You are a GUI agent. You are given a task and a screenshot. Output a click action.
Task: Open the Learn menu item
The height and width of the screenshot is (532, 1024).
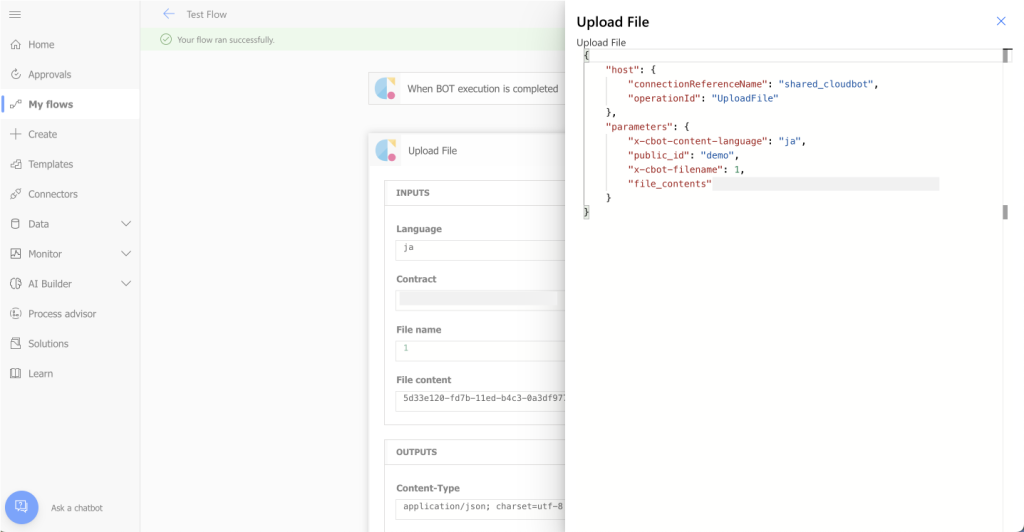click(70, 373)
